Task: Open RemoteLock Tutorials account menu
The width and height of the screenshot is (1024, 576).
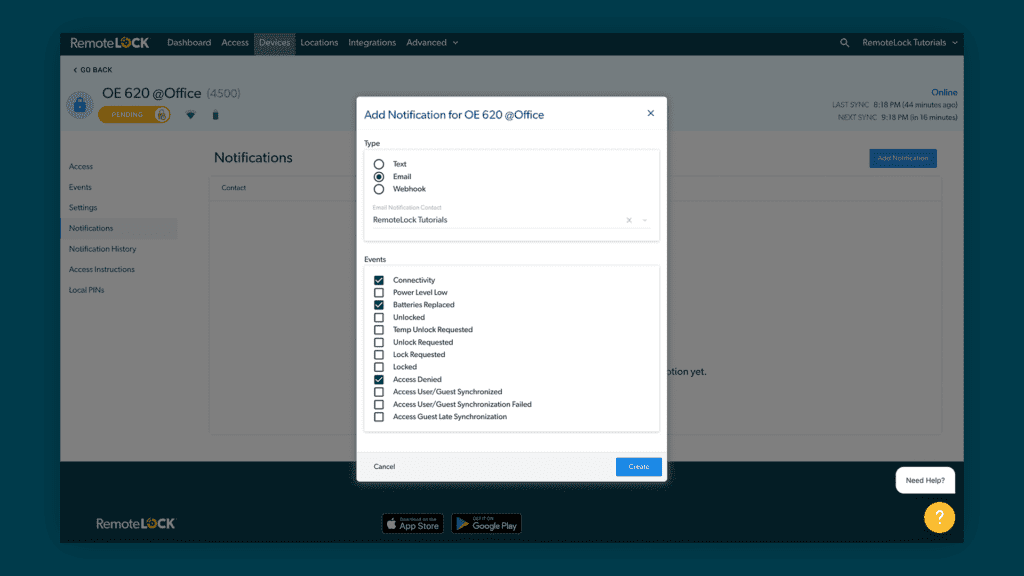Action: [910, 42]
